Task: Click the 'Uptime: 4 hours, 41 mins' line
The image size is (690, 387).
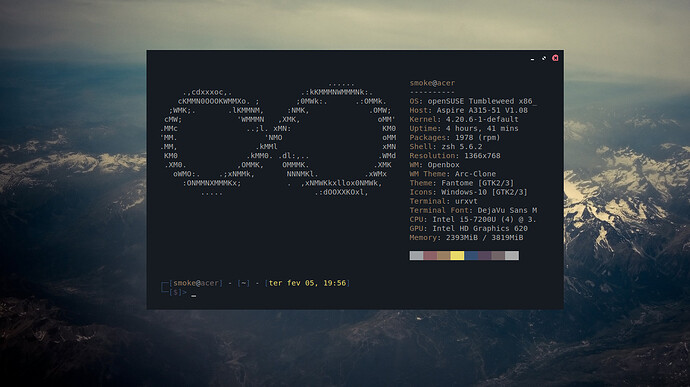Action: pyautogui.click(x=464, y=129)
